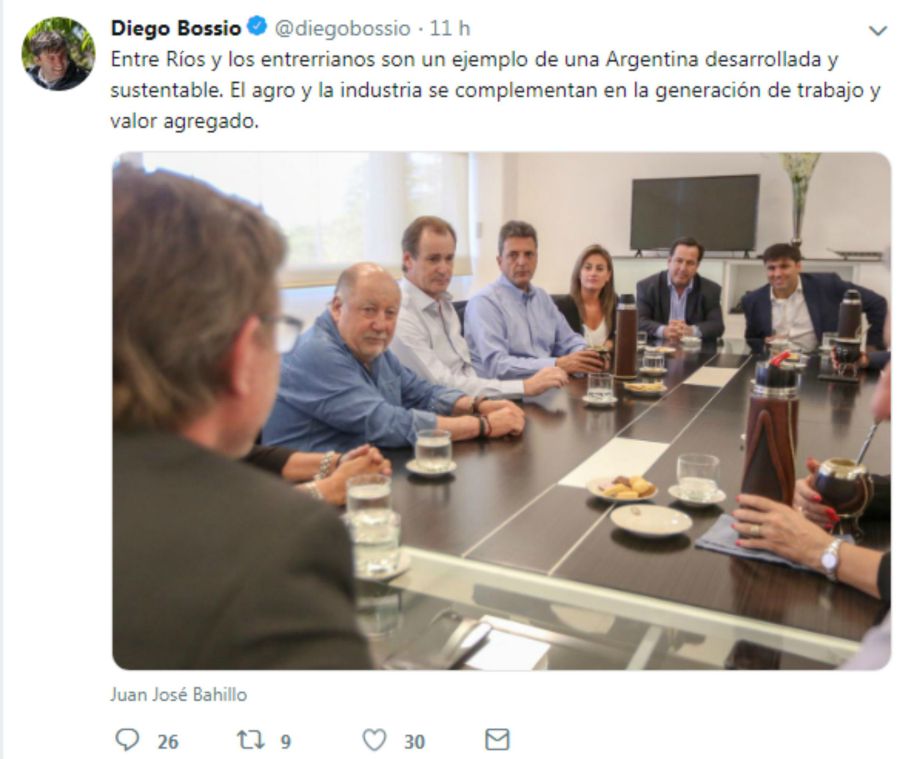Expand the tweet options chevron

(x=878, y=30)
